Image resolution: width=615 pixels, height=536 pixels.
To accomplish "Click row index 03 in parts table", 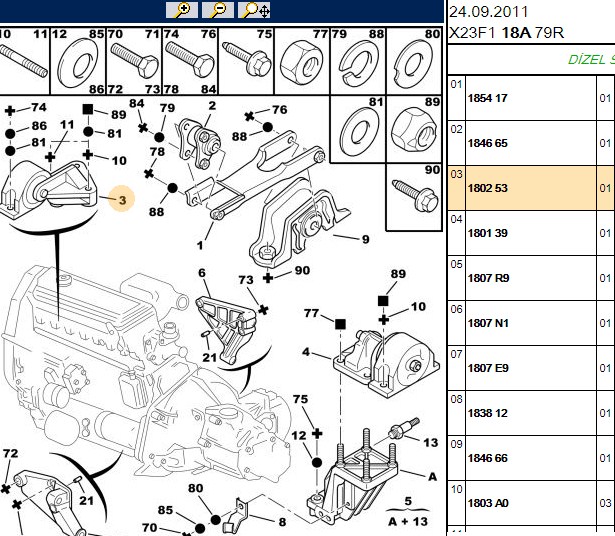I will coord(457,174).
